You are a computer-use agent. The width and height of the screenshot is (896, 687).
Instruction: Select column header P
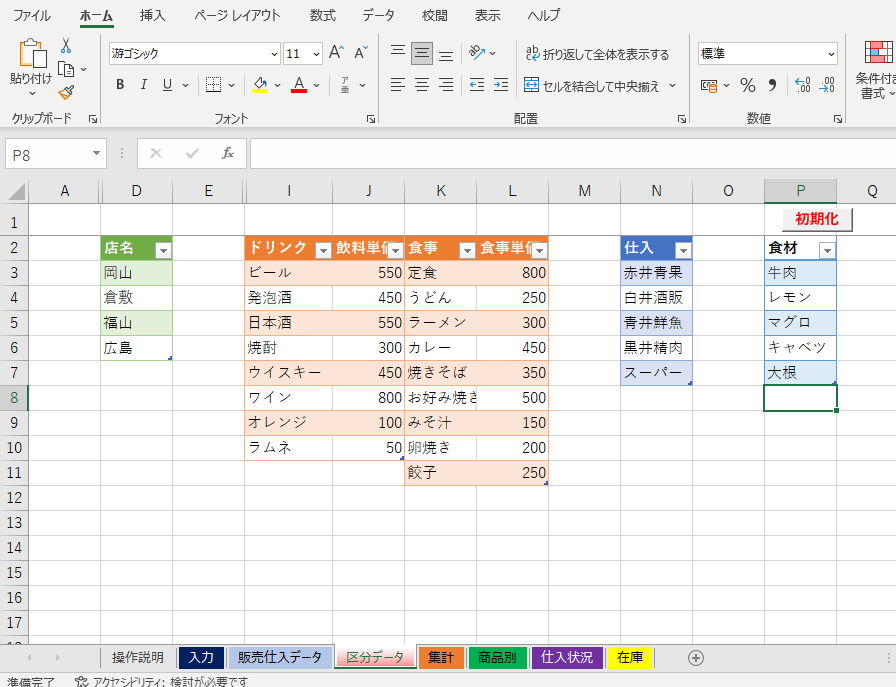click(801, 191)
